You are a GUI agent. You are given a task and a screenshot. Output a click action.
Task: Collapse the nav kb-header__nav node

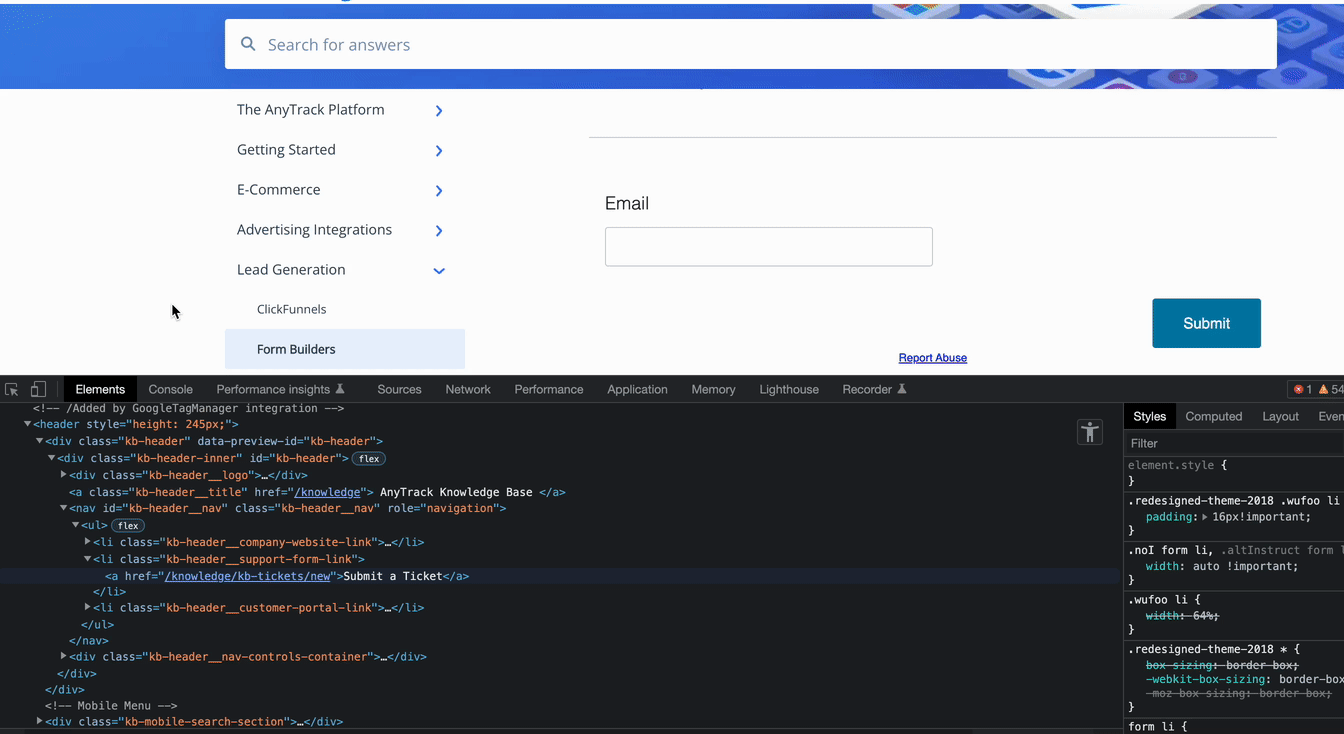tap(64, 508)
